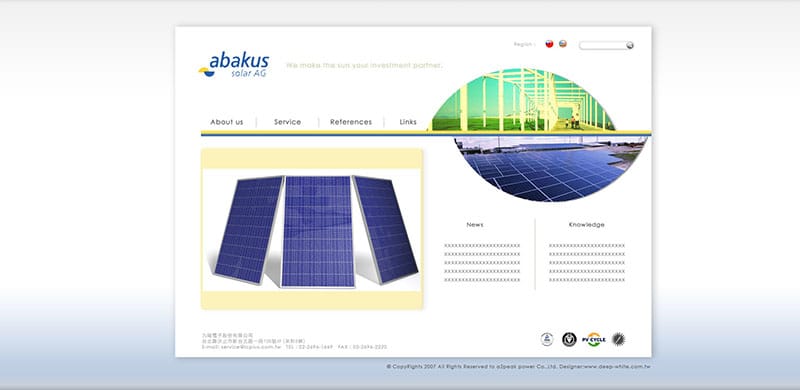This screenshot has width=800, height=390.
Task: Click the blue round certification seal
Action: (x=547, y=339)
